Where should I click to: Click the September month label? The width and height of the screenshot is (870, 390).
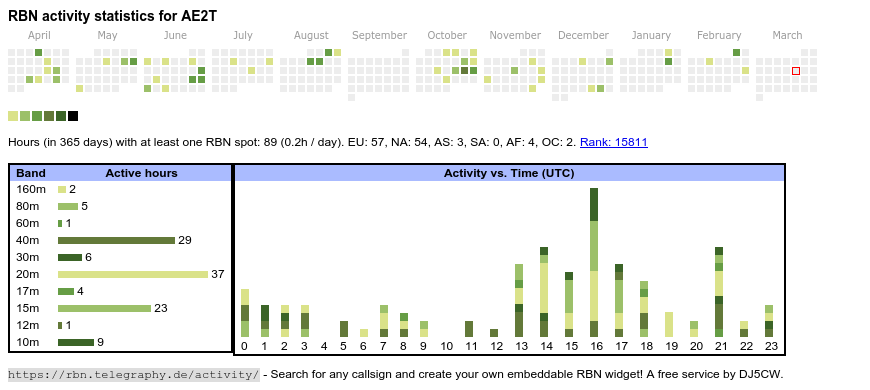coord(380,36)
